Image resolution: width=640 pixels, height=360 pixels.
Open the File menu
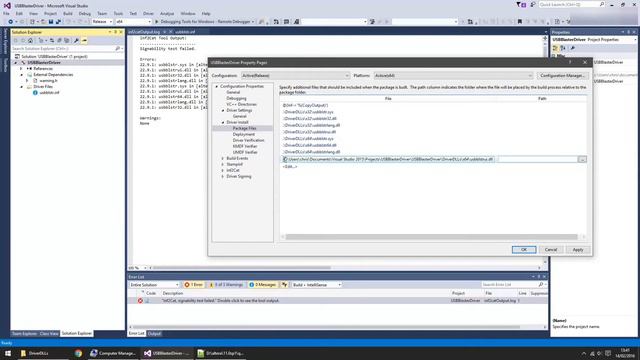(6, 13)
